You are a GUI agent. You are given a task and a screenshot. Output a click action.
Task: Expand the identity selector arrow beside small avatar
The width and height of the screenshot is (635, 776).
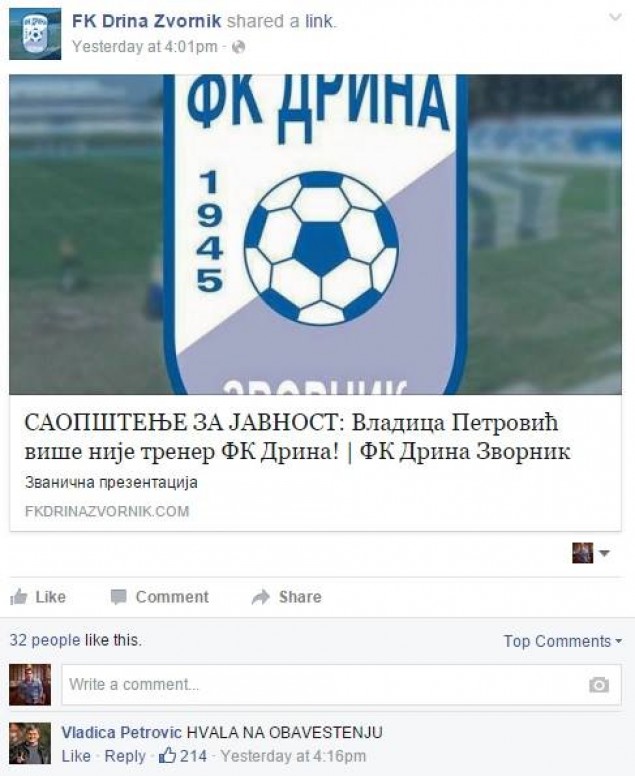(604, 553)
